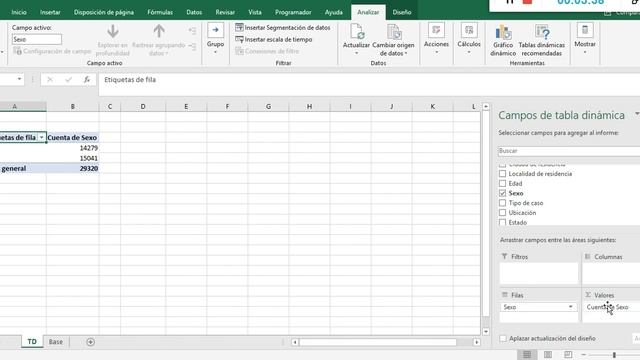Check the Estado field checkbox
640x360 pixels.
[x=502, y=222]
